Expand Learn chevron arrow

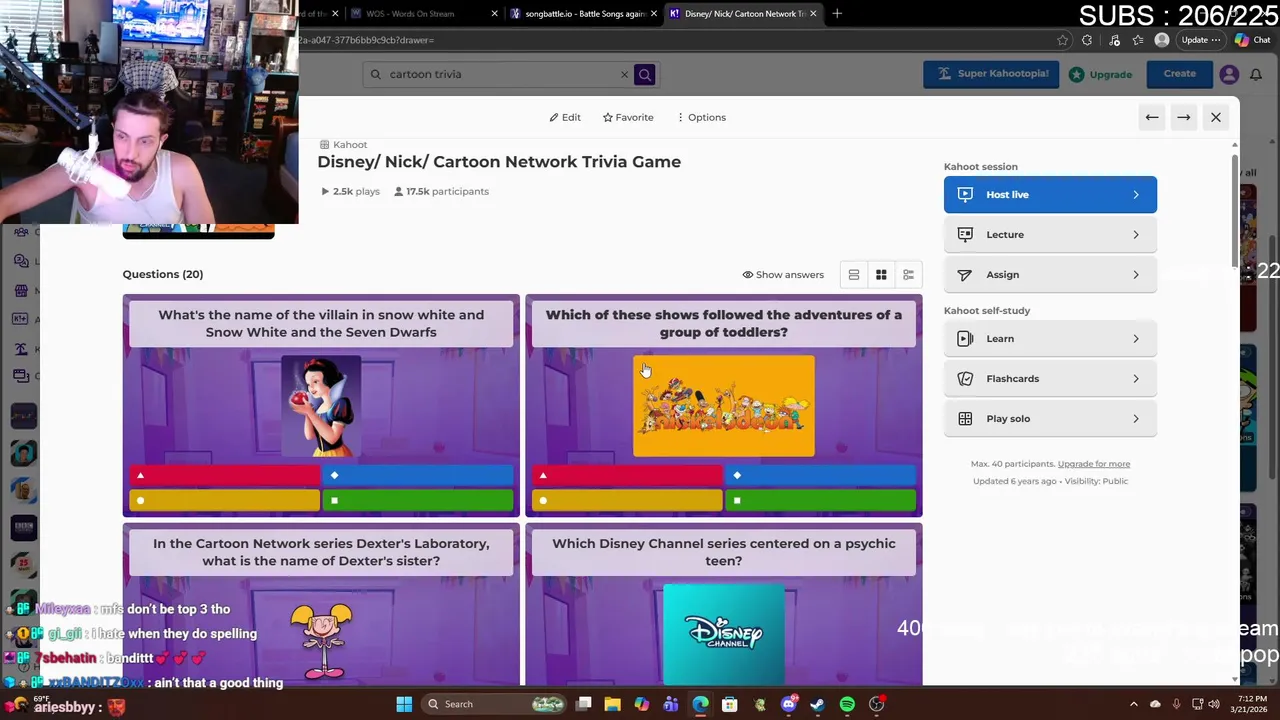pos(1136,339)
